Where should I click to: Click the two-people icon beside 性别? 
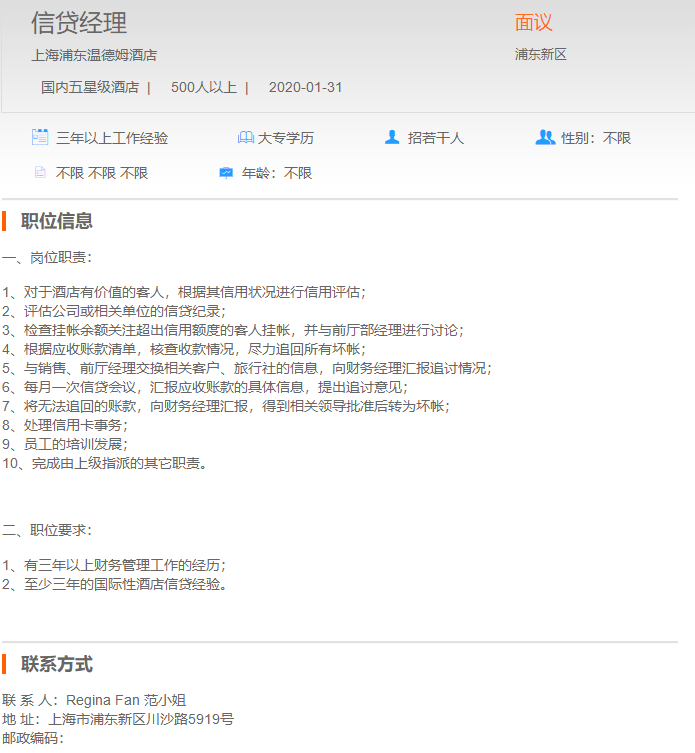[545, 138]
